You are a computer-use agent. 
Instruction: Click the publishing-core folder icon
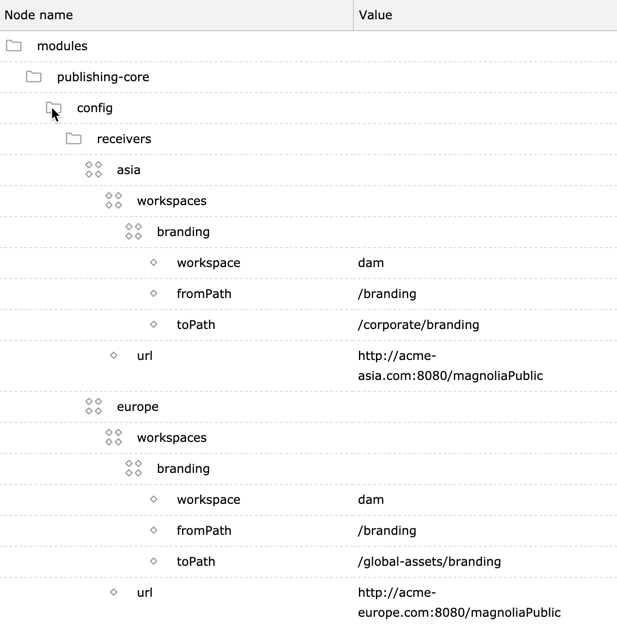(x=34, y=77)
